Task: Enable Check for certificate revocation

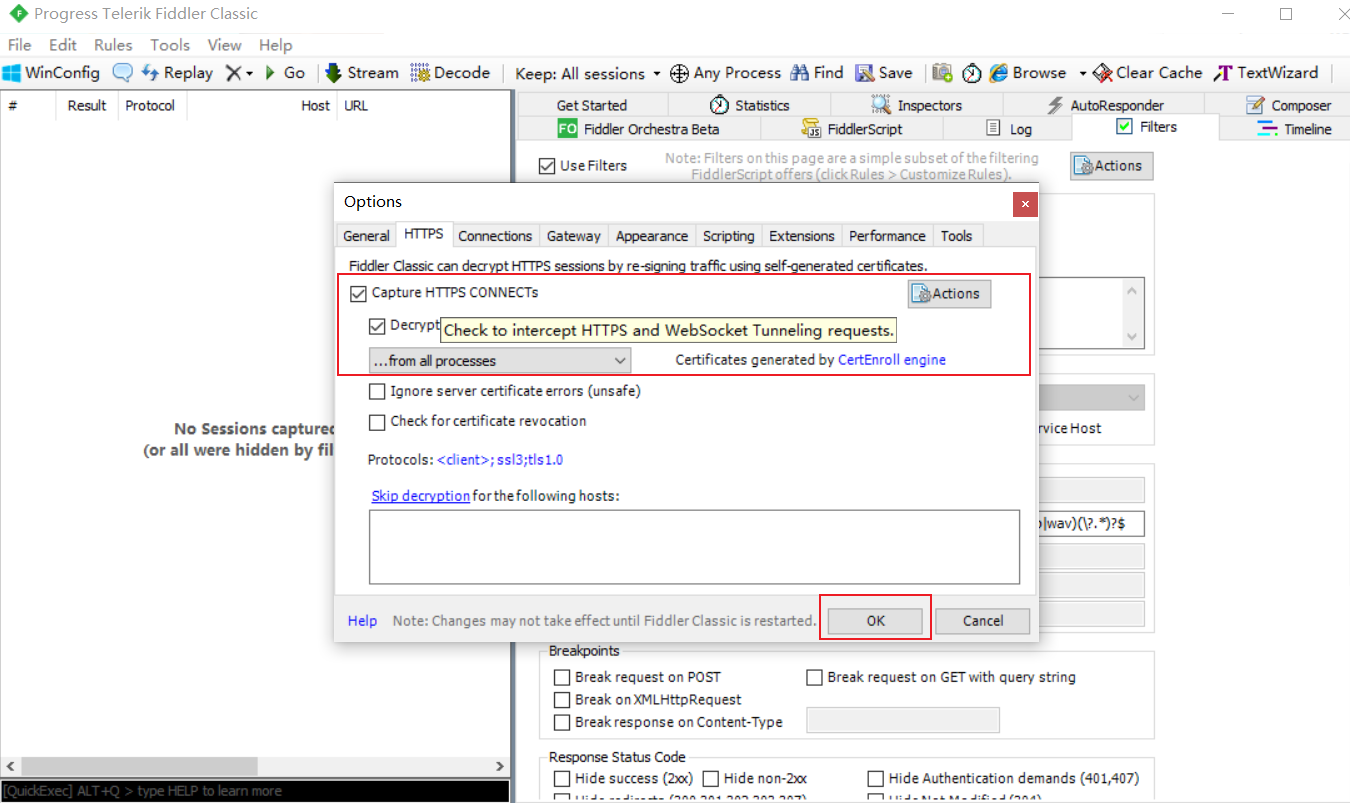Action: [x=377, y=422]
